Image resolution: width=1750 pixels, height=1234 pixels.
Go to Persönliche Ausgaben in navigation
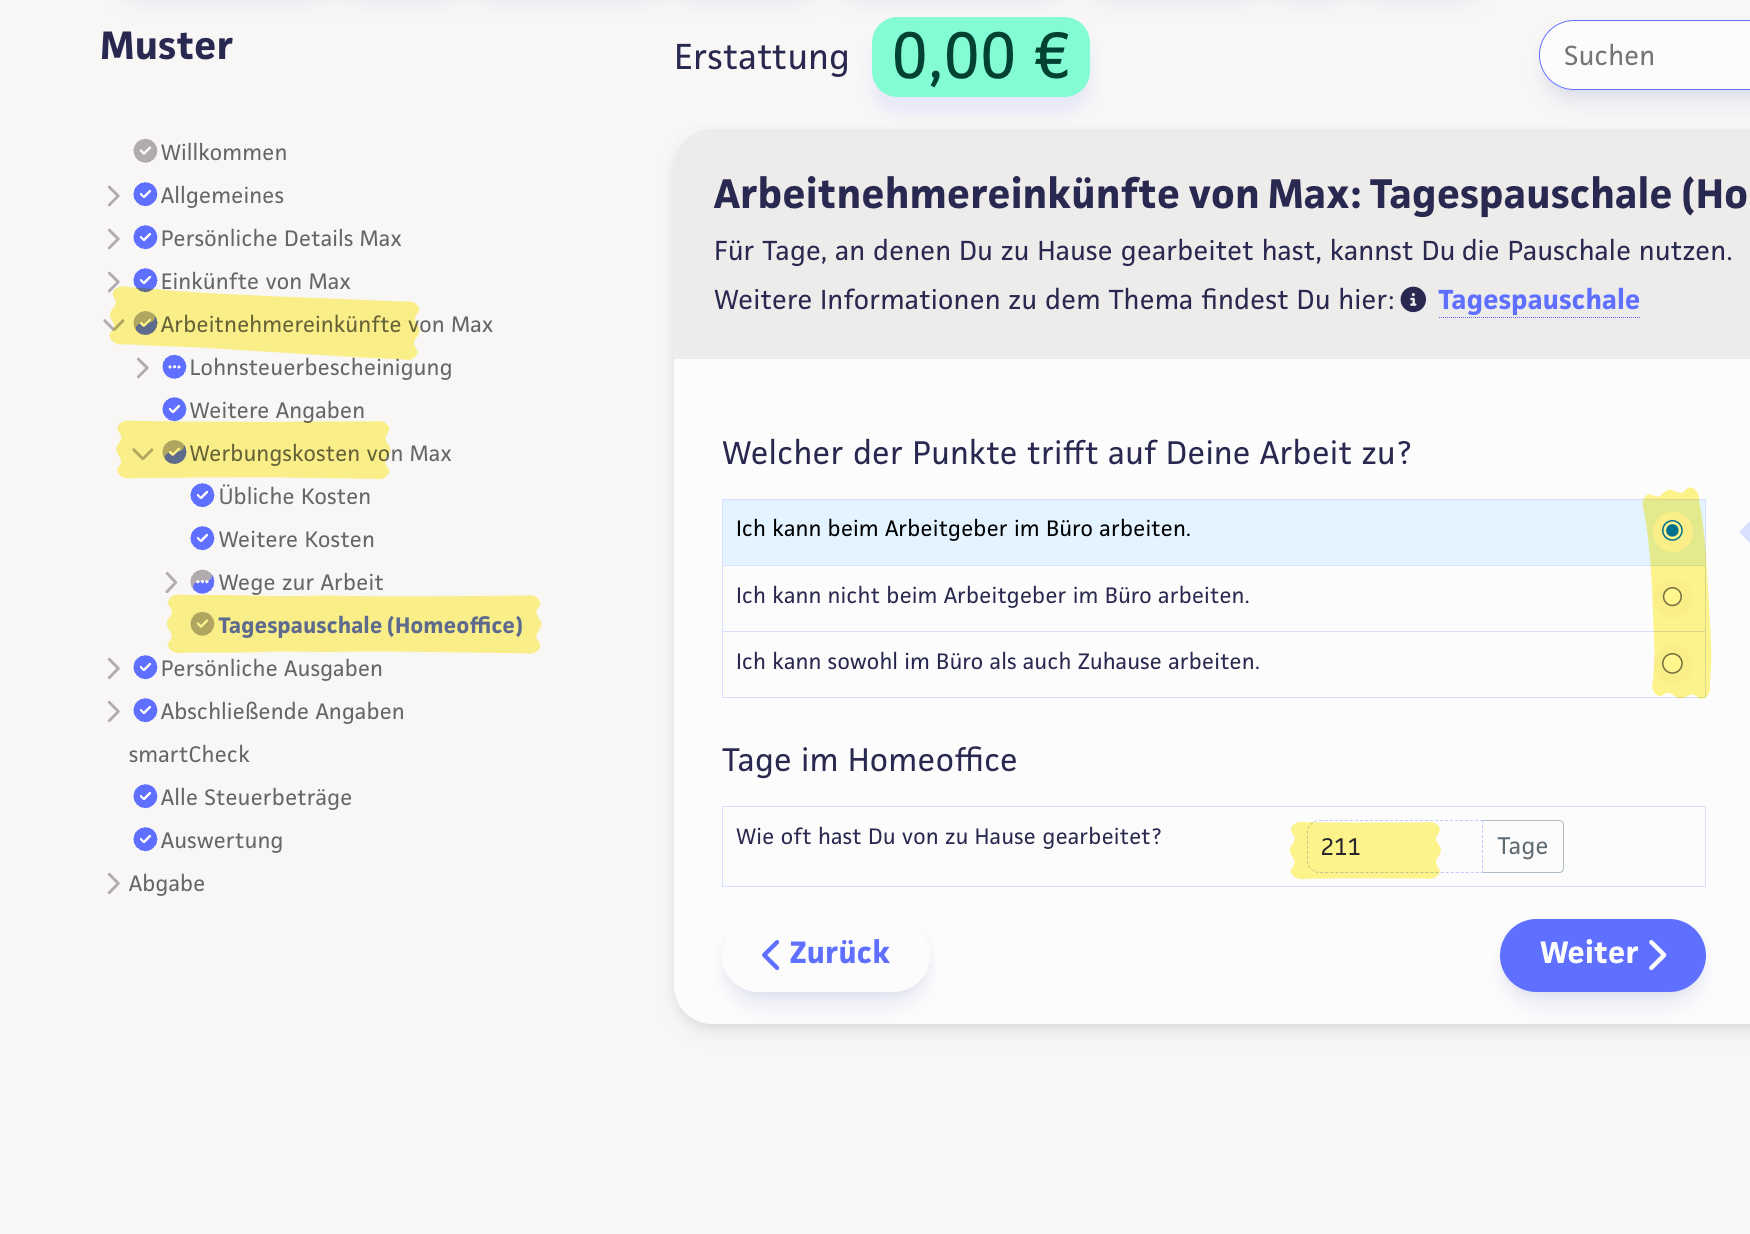tap(271, 669)
